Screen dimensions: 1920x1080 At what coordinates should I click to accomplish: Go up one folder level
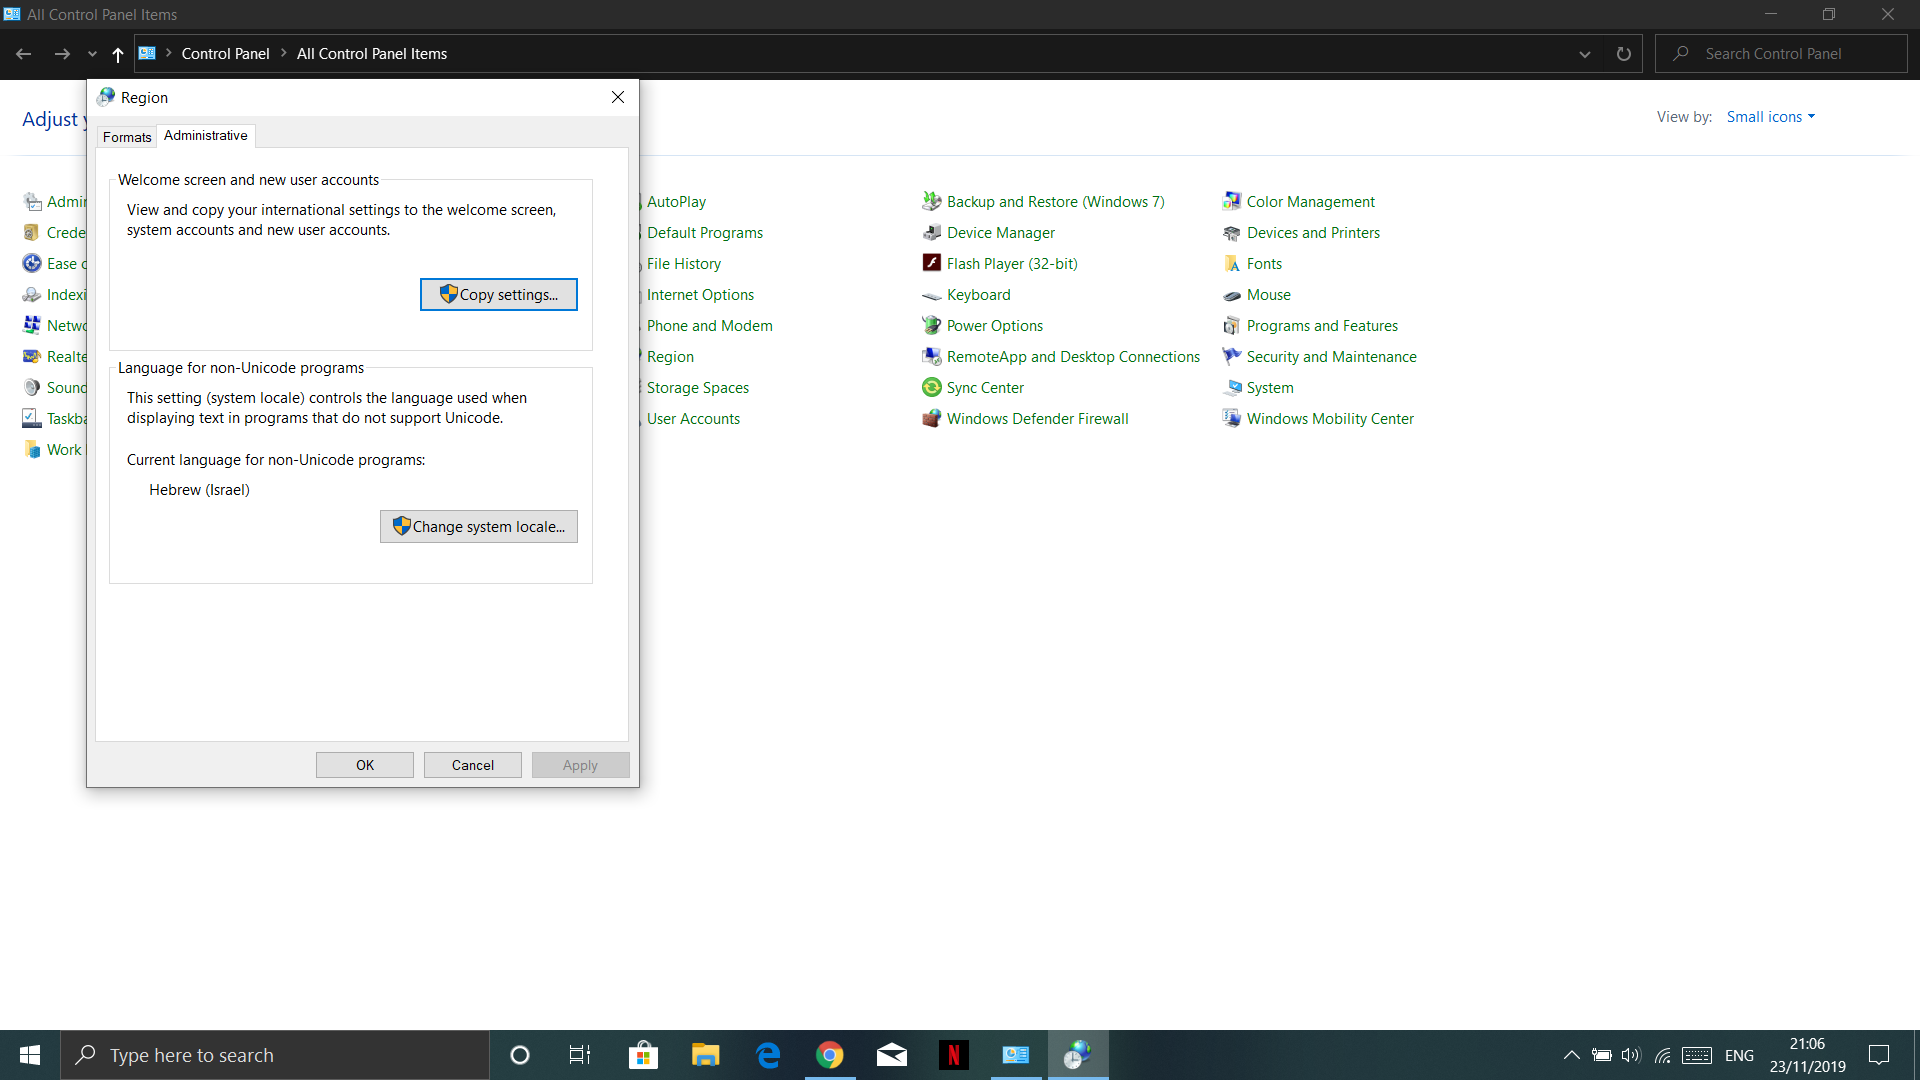coord(118,54)
